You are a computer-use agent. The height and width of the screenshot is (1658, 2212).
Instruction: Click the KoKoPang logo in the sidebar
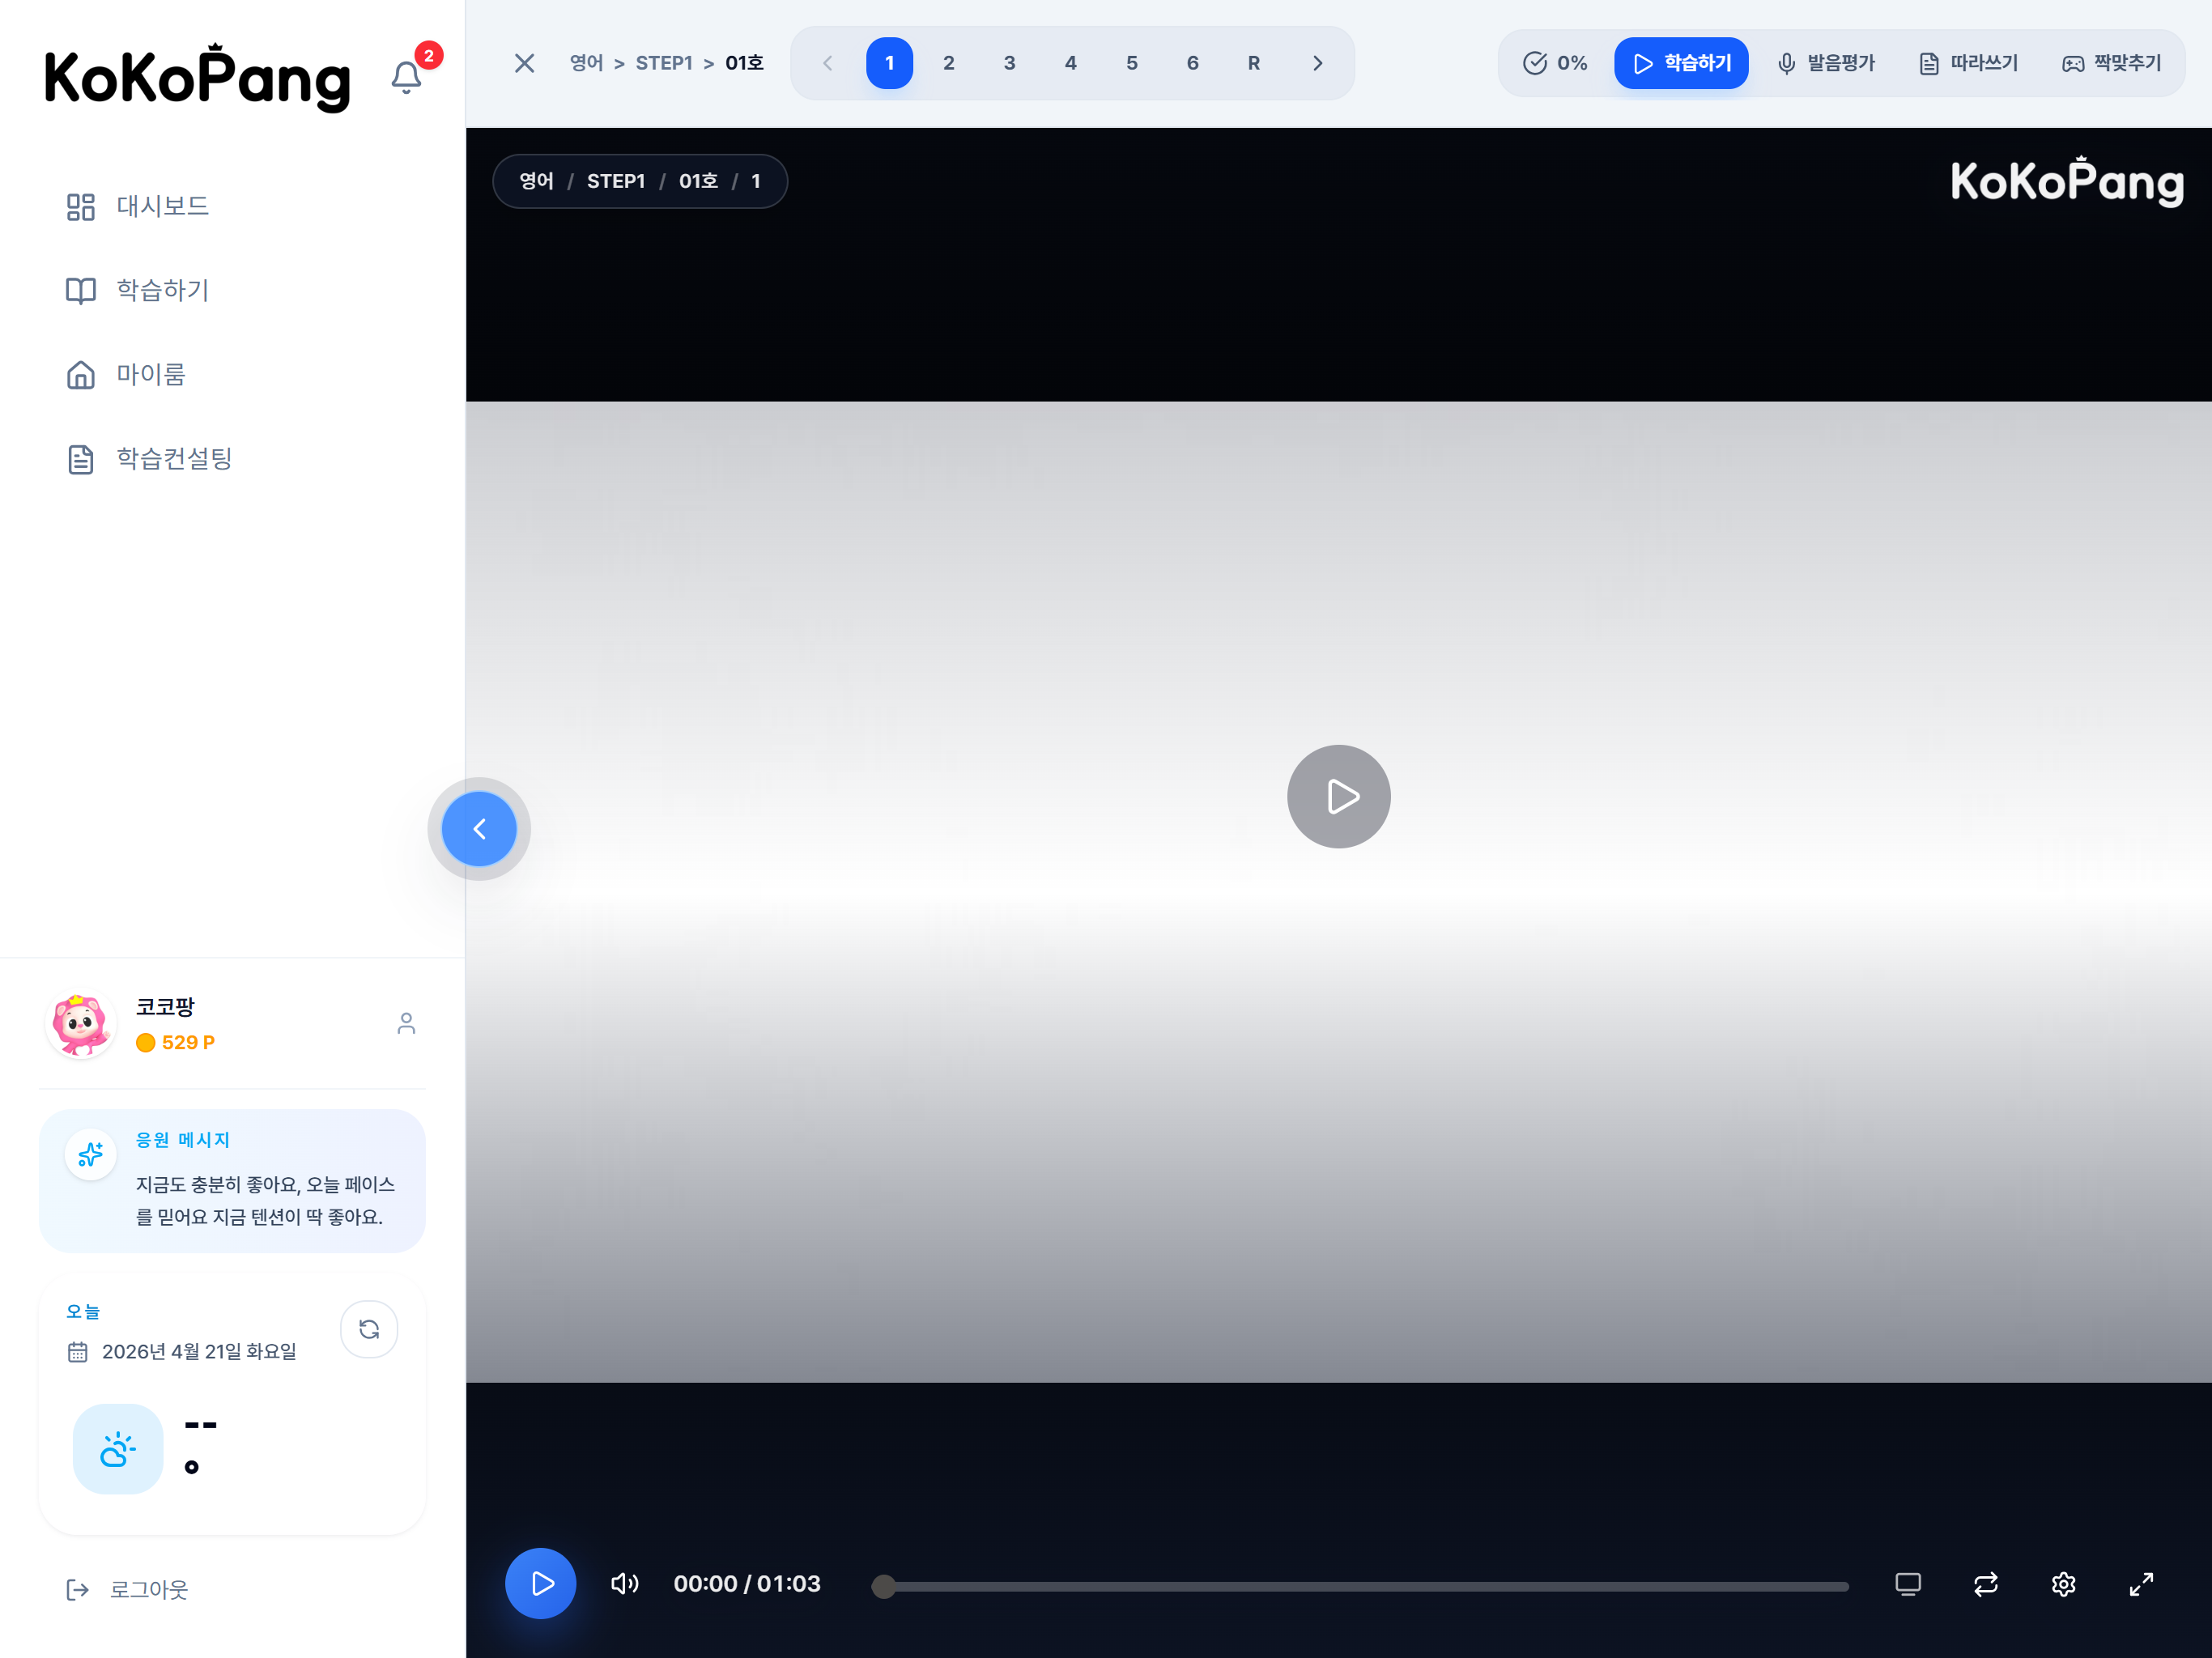pyautogui.click(x=198, y=77)
